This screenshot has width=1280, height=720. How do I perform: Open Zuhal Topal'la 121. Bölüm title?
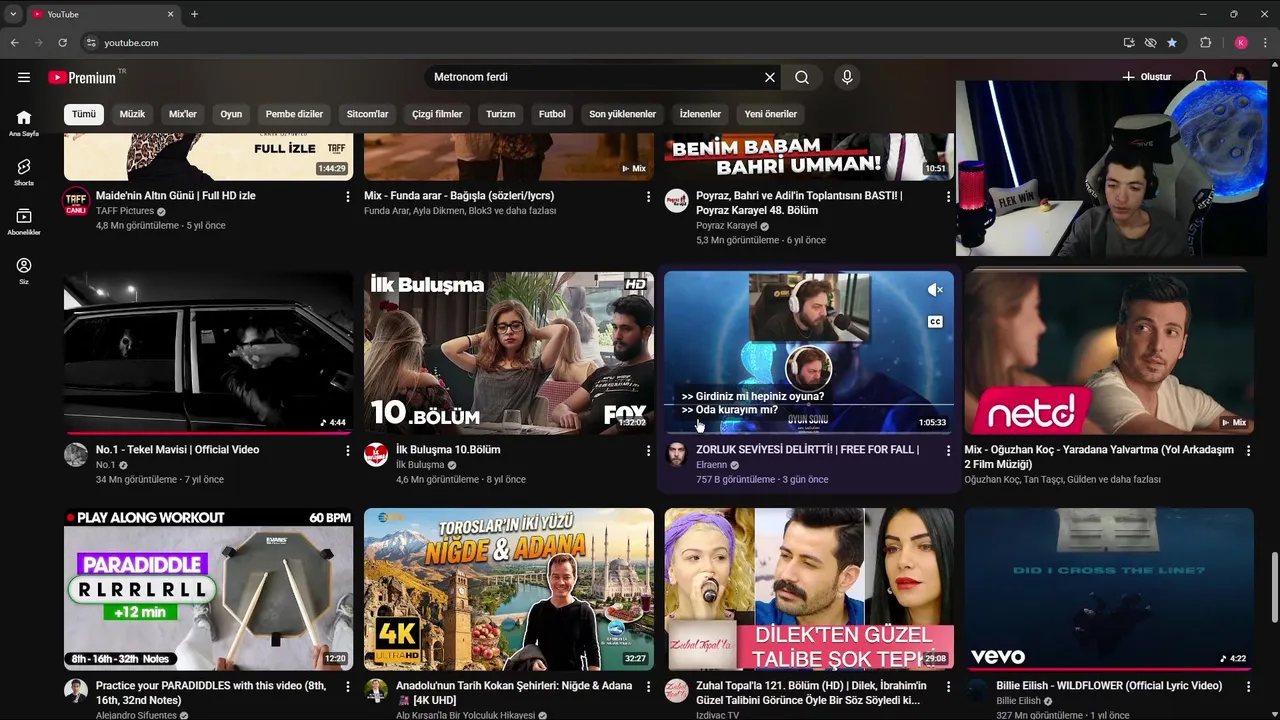click(x=811, y=693)
